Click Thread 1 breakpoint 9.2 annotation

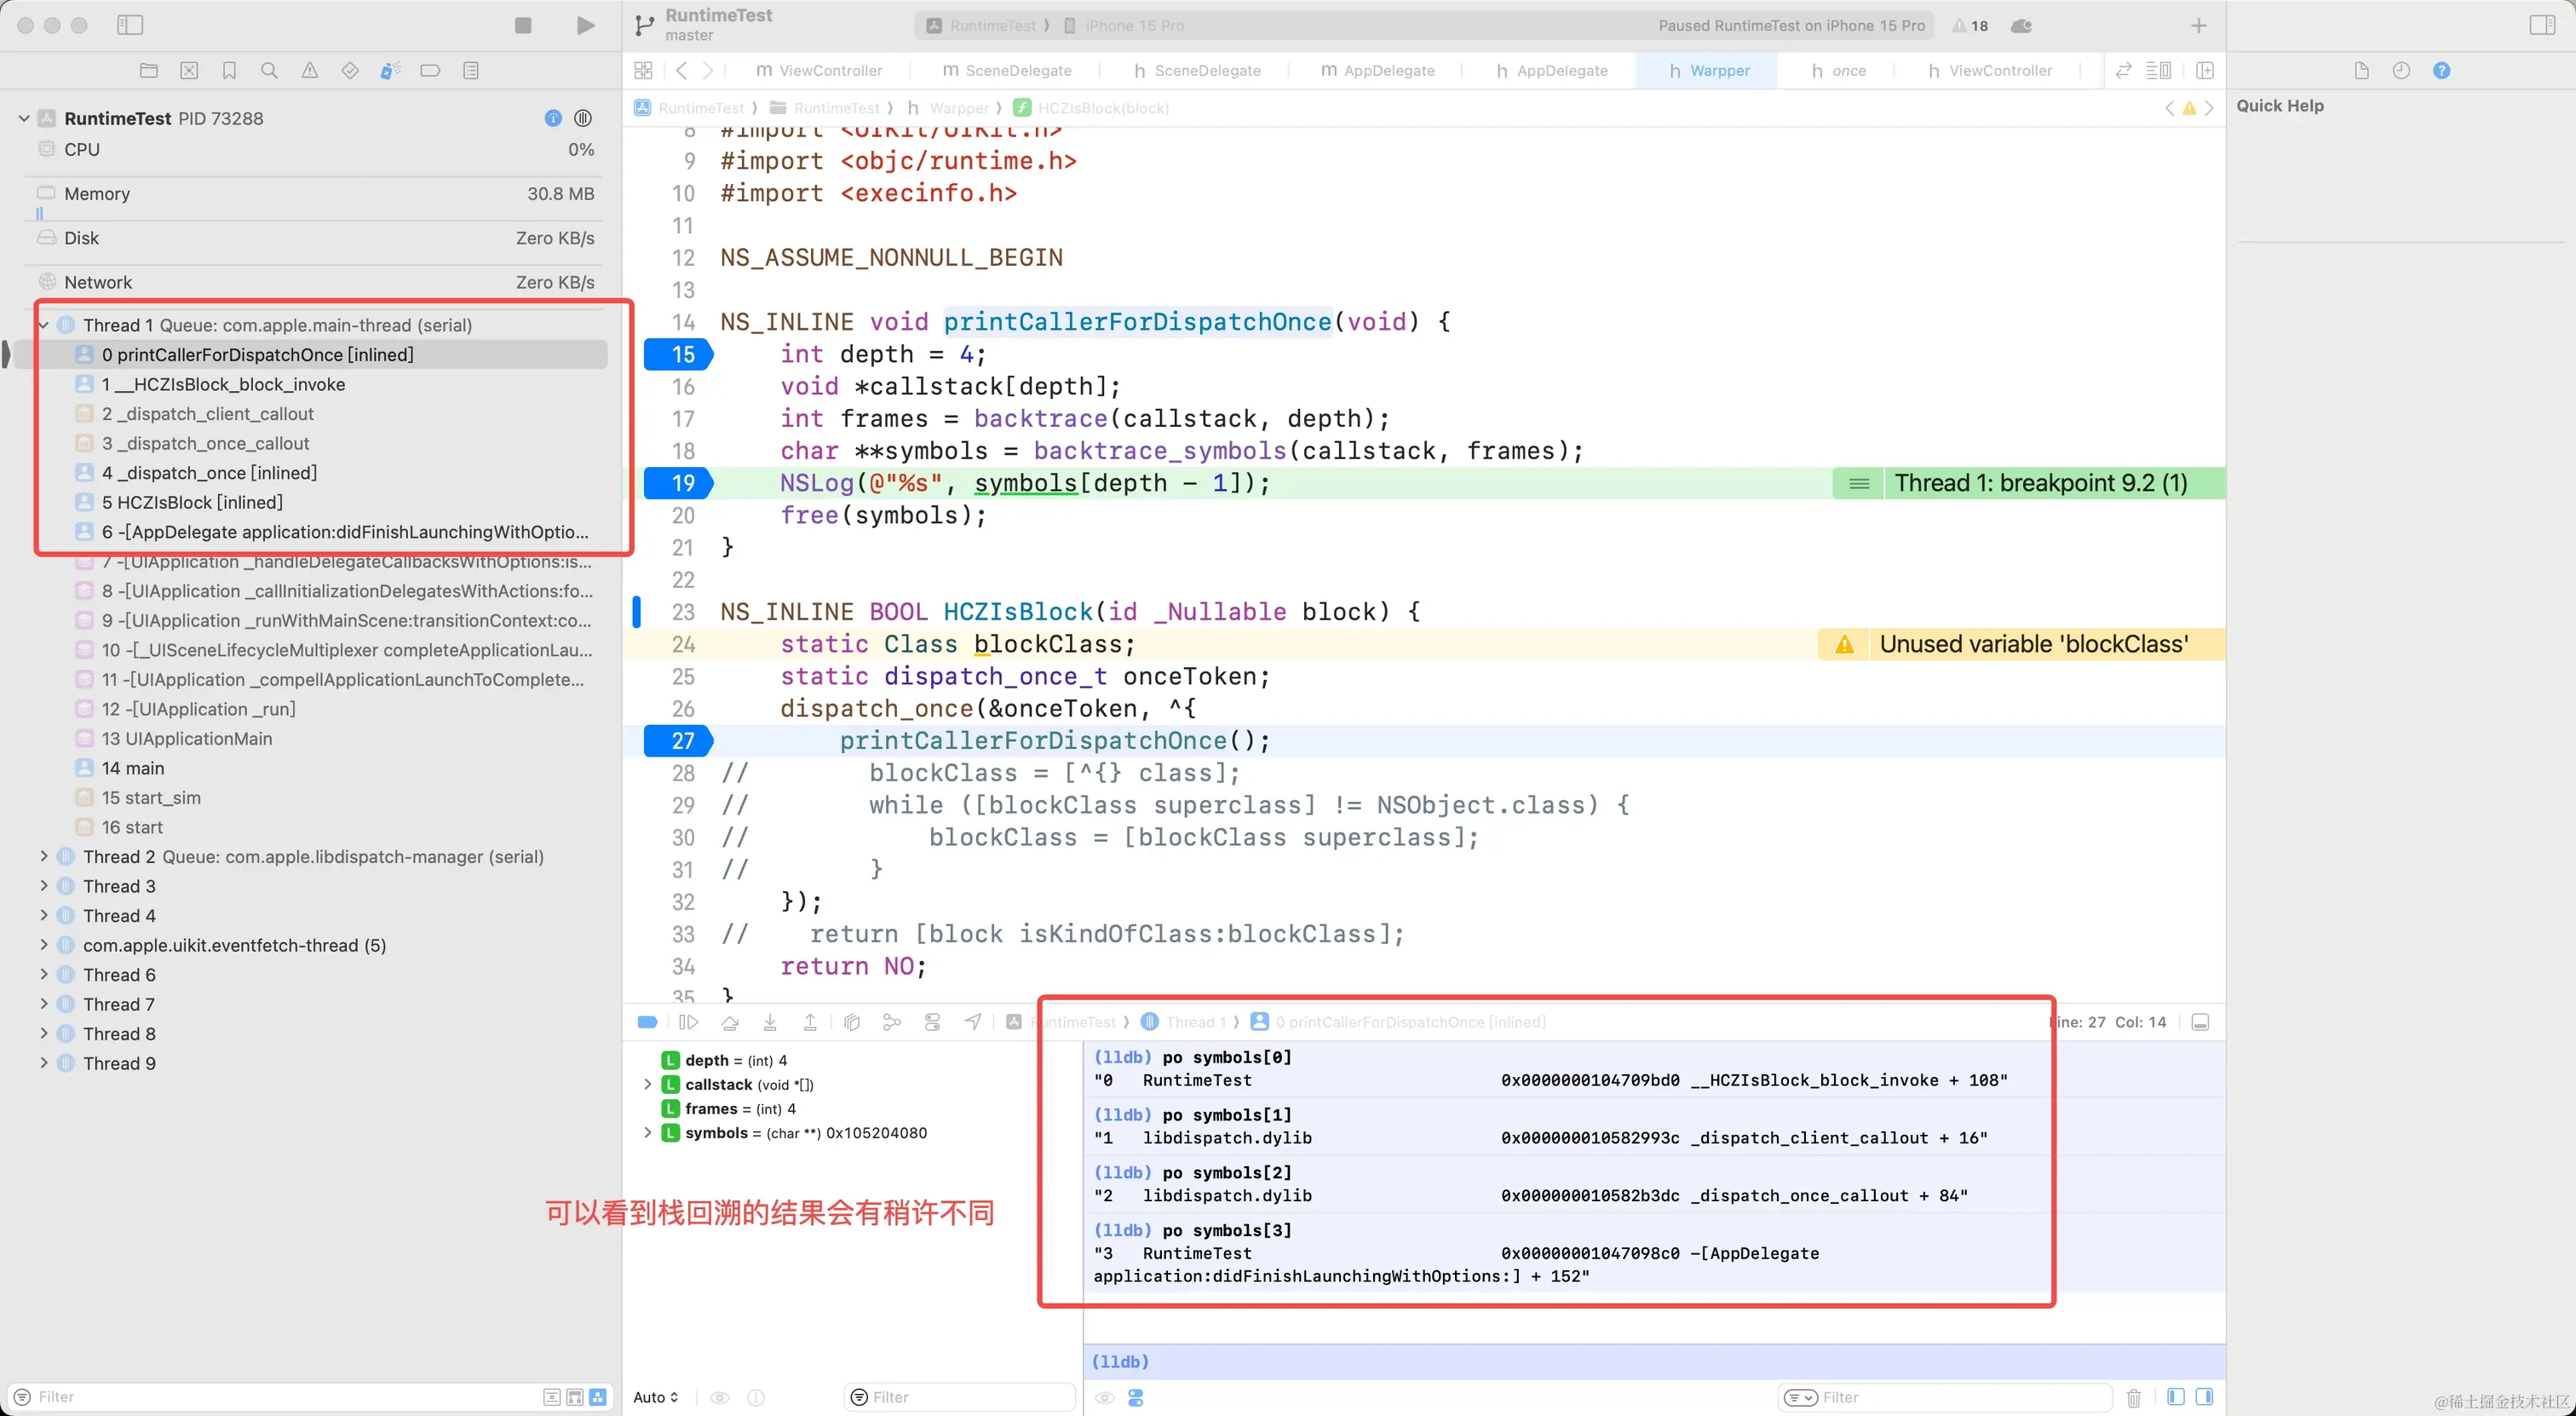pyautogui.click(x=2029, y=483)
